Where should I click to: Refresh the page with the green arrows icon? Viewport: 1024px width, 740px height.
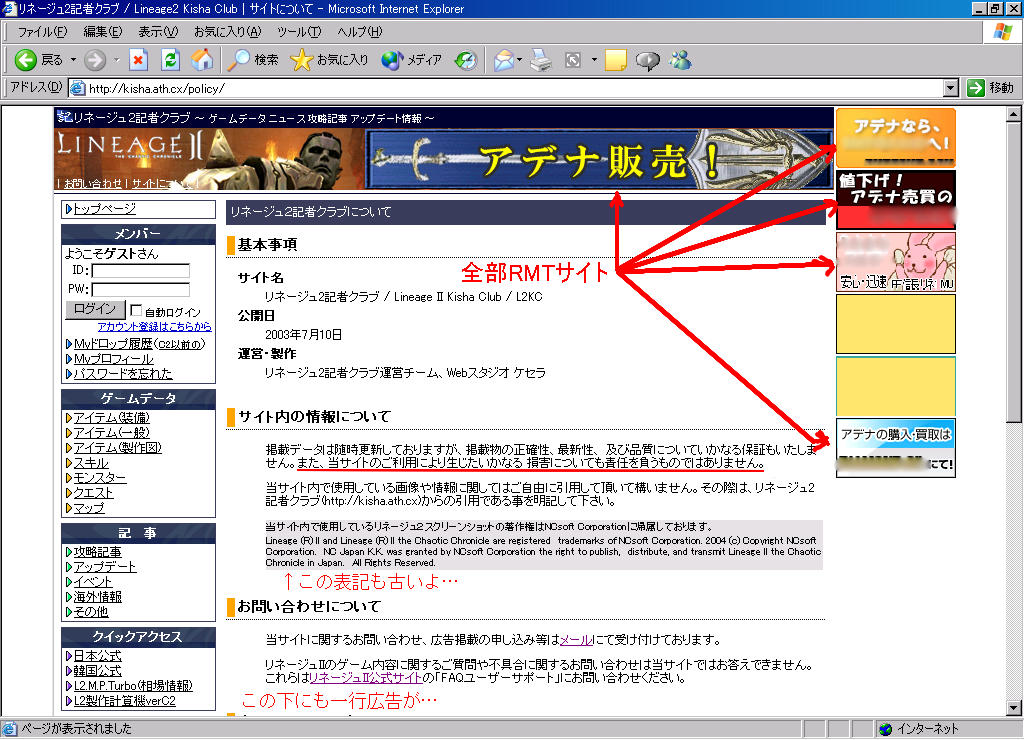point(170,60)
